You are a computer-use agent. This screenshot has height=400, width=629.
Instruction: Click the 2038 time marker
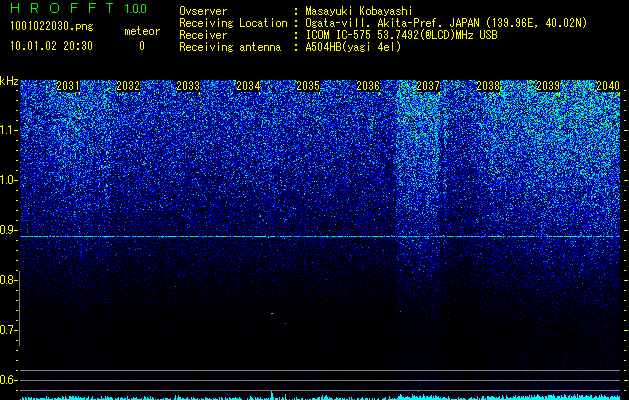[488, 86]
